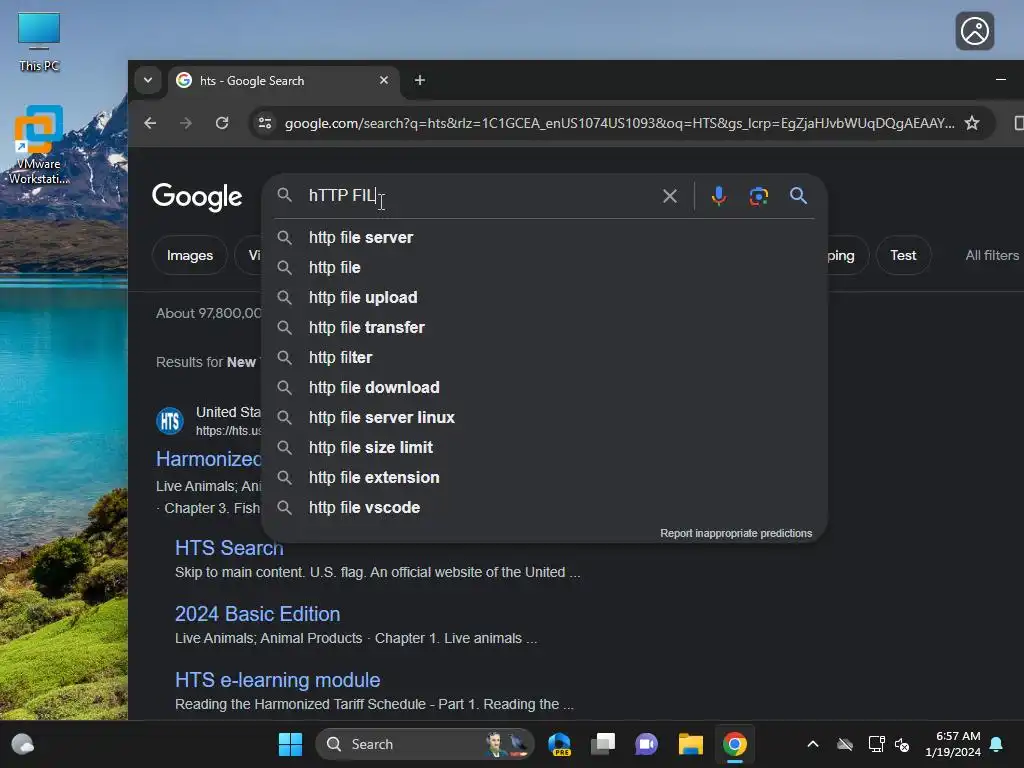The height and width of the screenshot is (768, 1024).
Task: Select 'http file size limit' suggestion
Action: pos(545,447)
